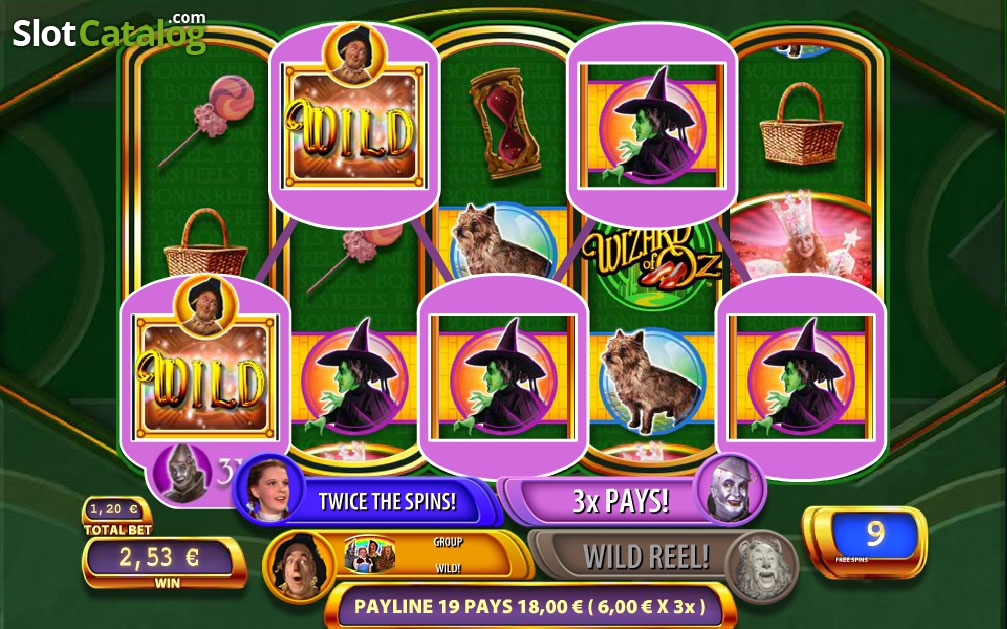The height and width of the screenshot is (629, 1007).
Task: Click the Scarecrow portrait on Group Wild banner
Action: [299, 567]
